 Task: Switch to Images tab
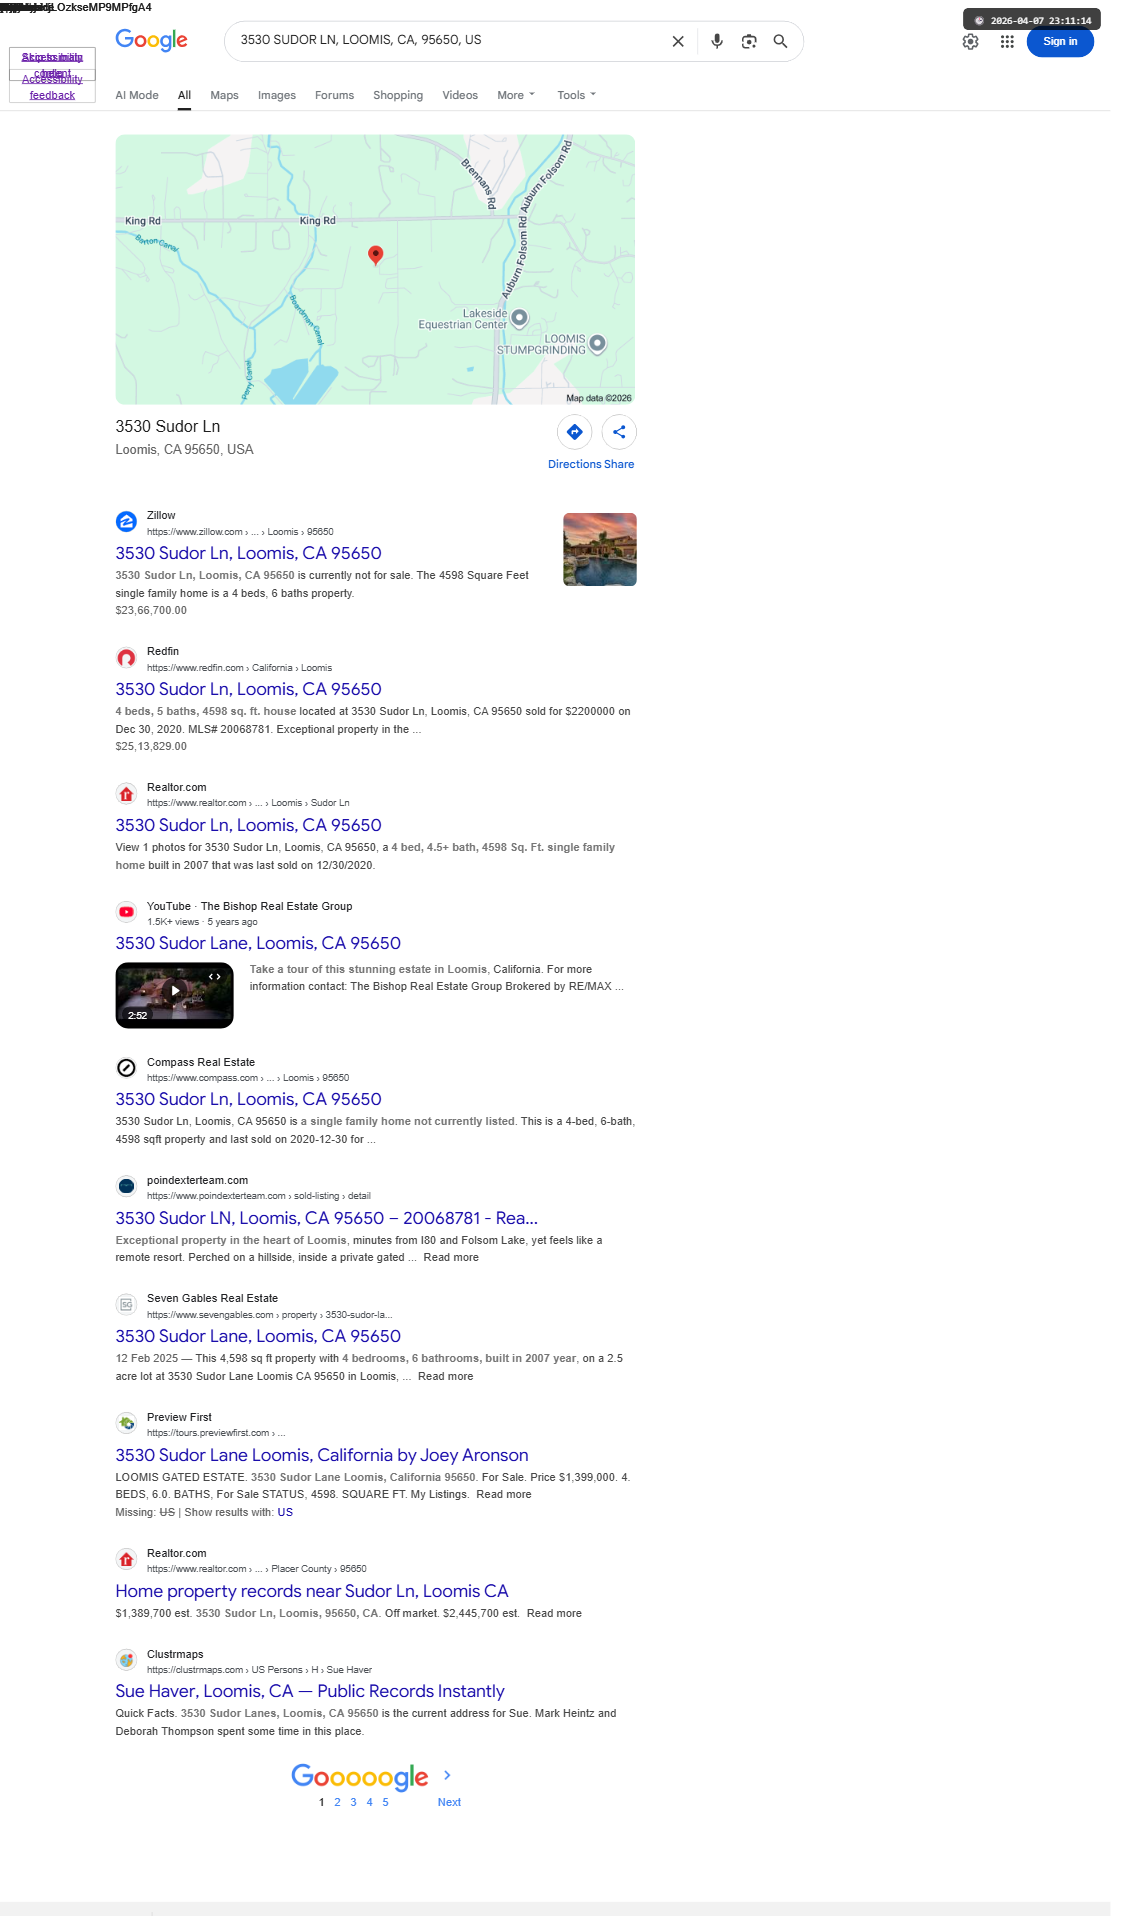(x=277, y=95)
